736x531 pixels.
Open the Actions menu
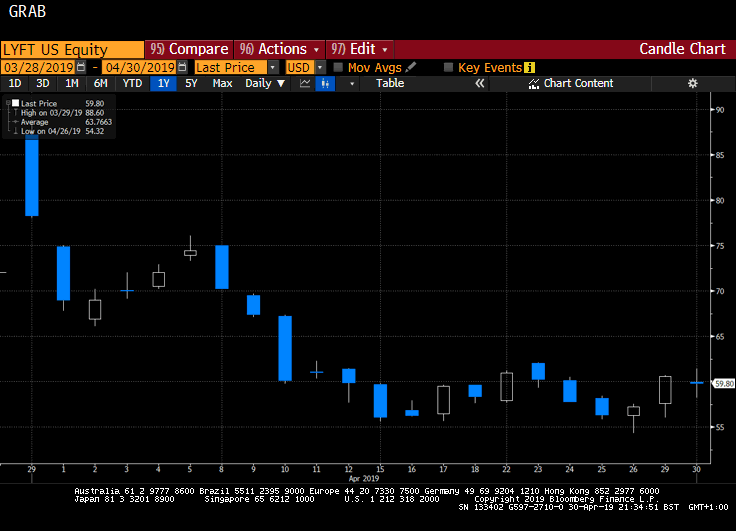282,49
